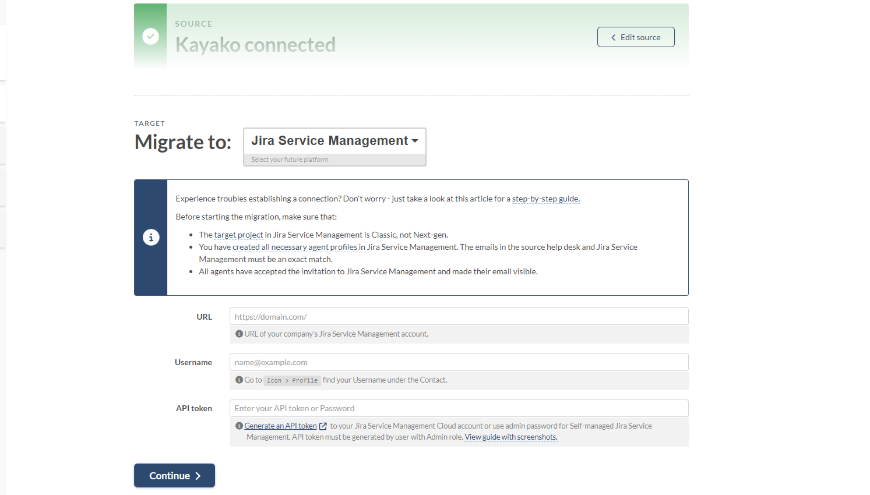Click the info icon beside the Username hint
Image resolution: width=870 pixels, height=495 pixels.
pos(239,380)
